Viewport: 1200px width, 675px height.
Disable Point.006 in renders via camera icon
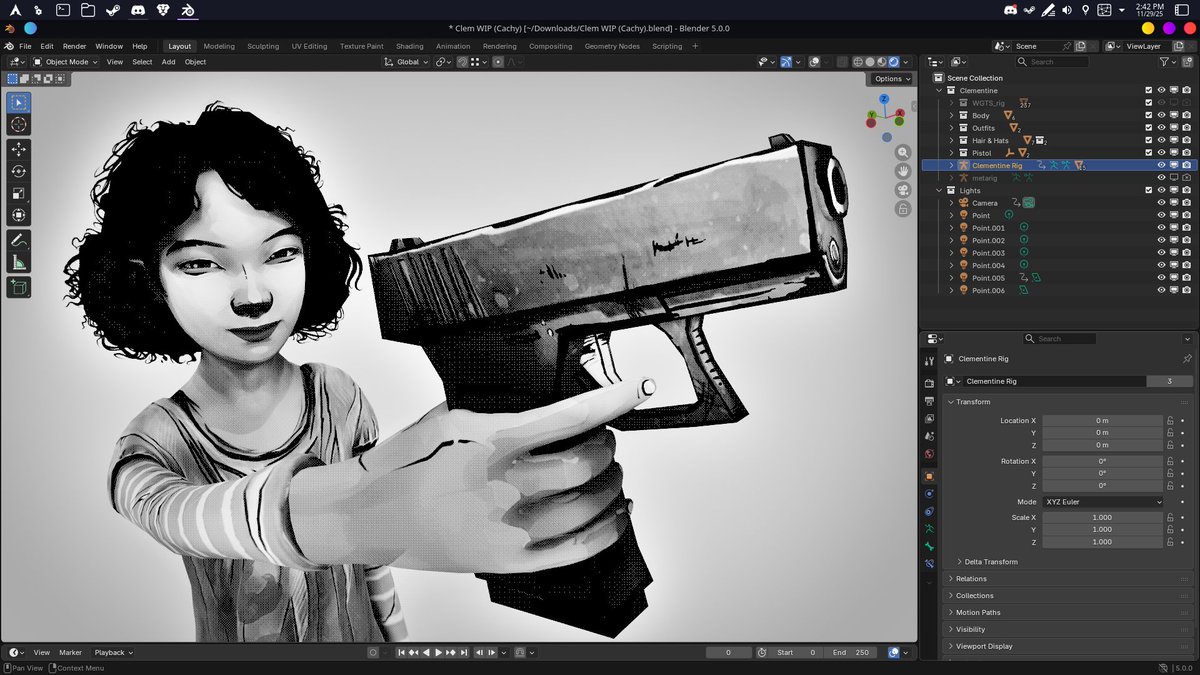tap(1186, 290)
